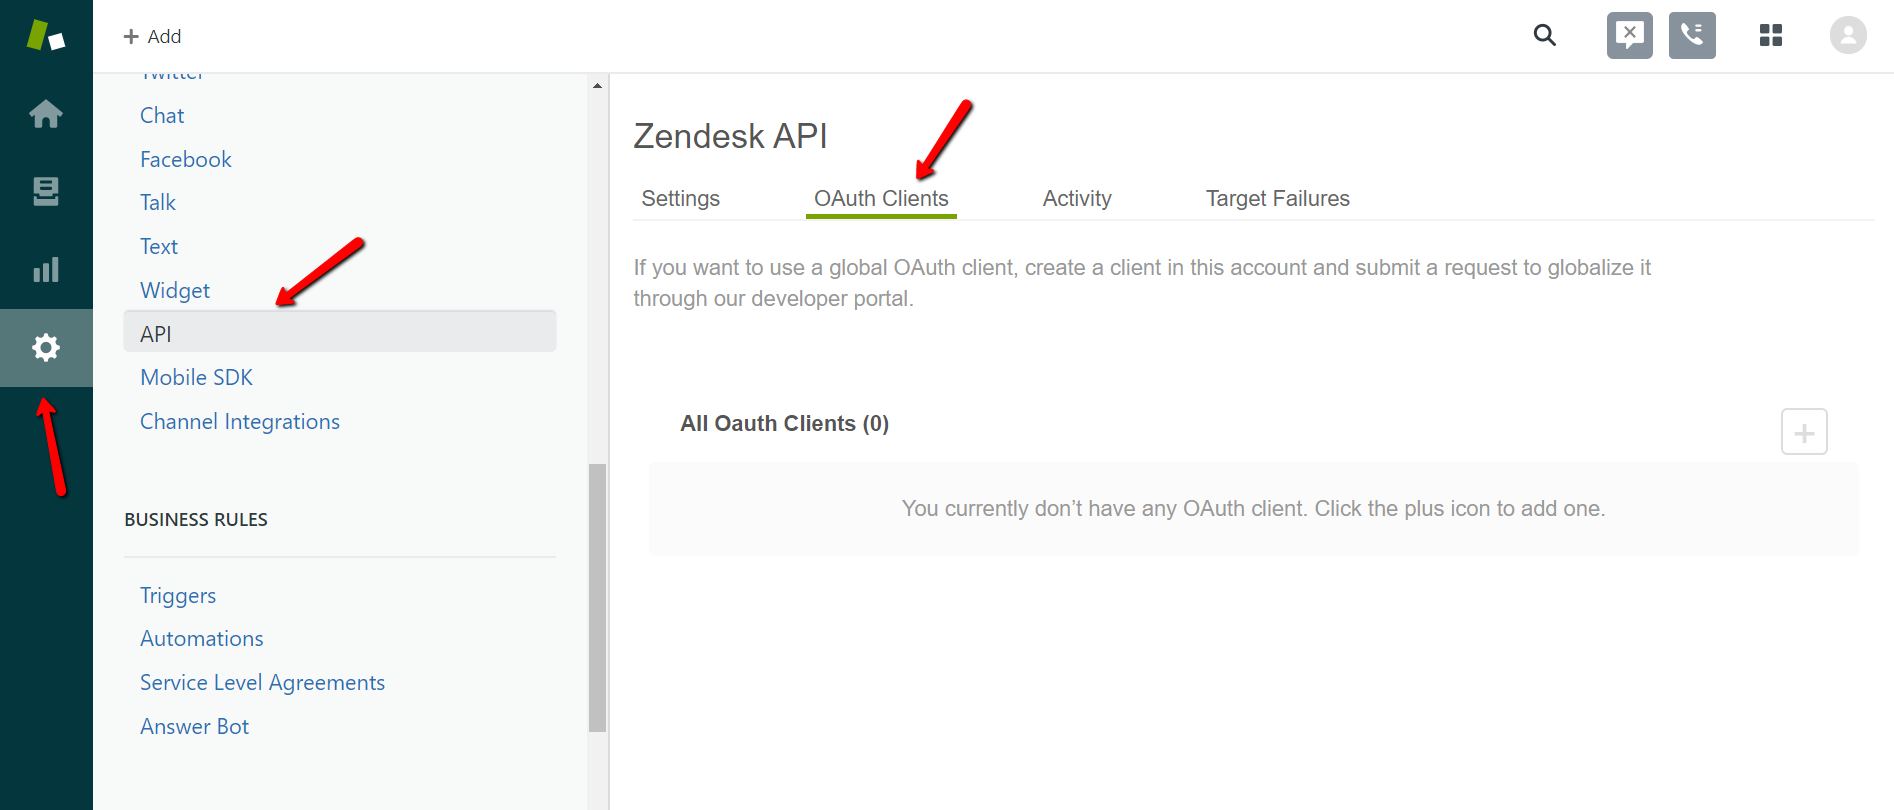The width and height of the screenshot is (1894, 810).
Task: Click the search magnifier icon
Action: (1545, 36)
